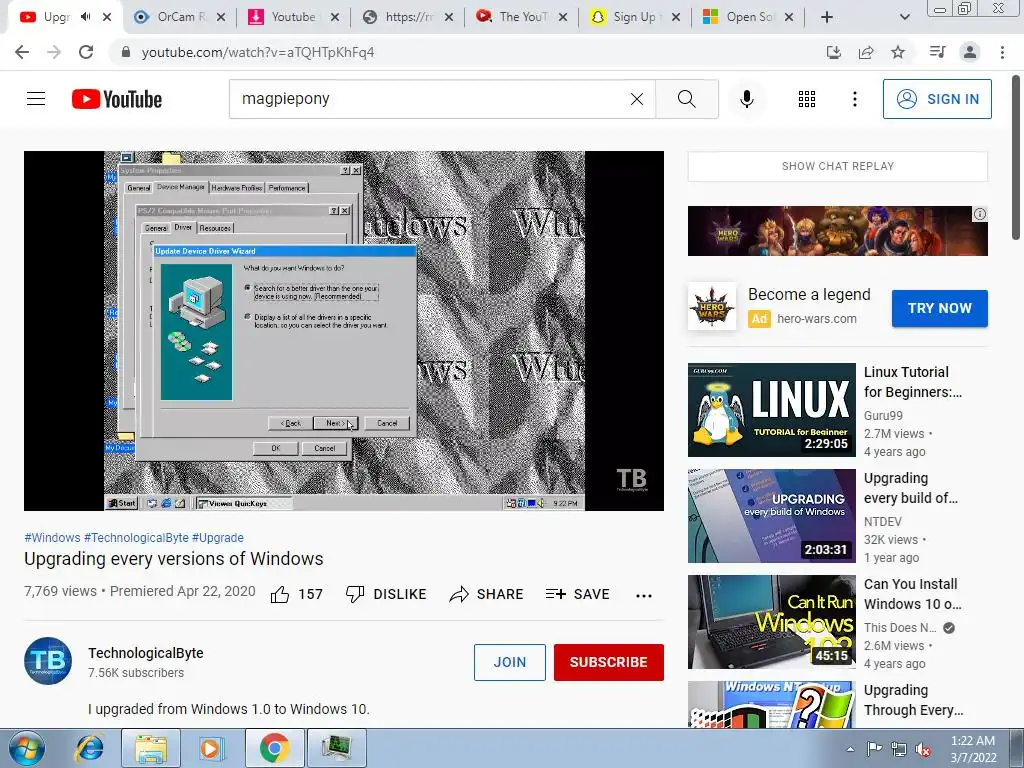Open more actions ellipsis under video
The image size is (1024, 768).
[643, 595]
